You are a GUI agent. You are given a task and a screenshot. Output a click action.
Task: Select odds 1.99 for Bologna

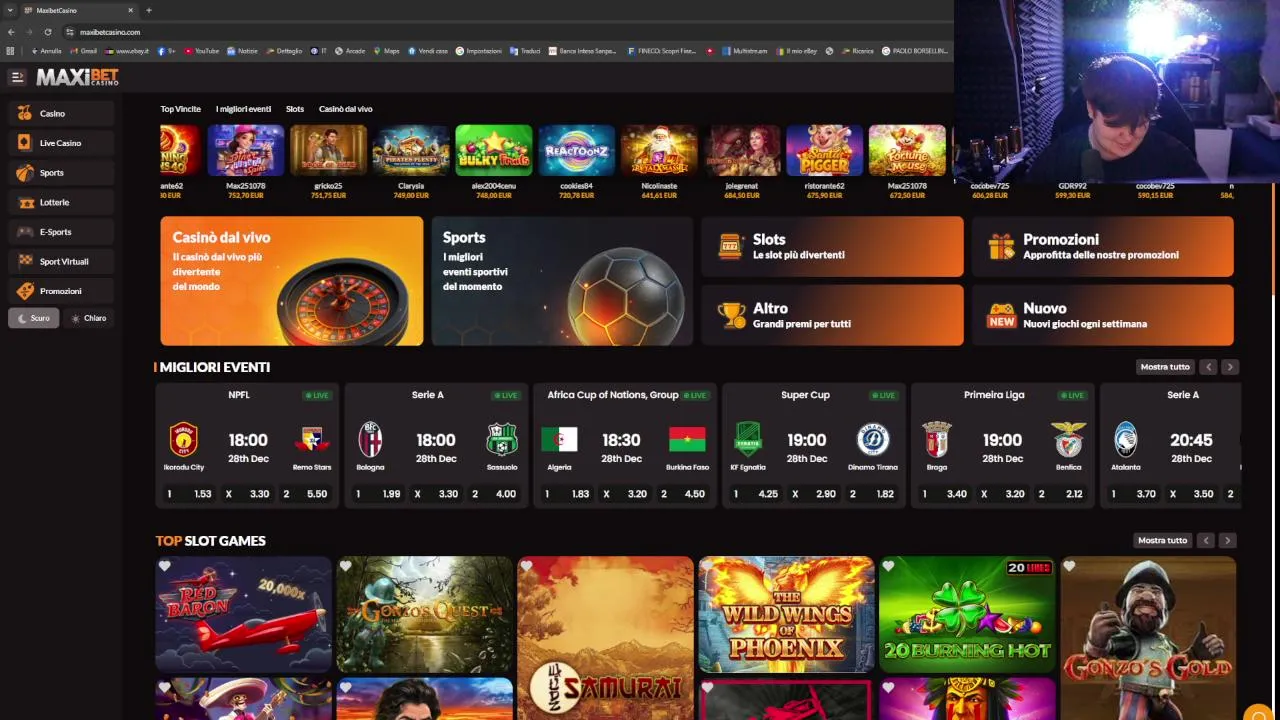click(379, 494)
